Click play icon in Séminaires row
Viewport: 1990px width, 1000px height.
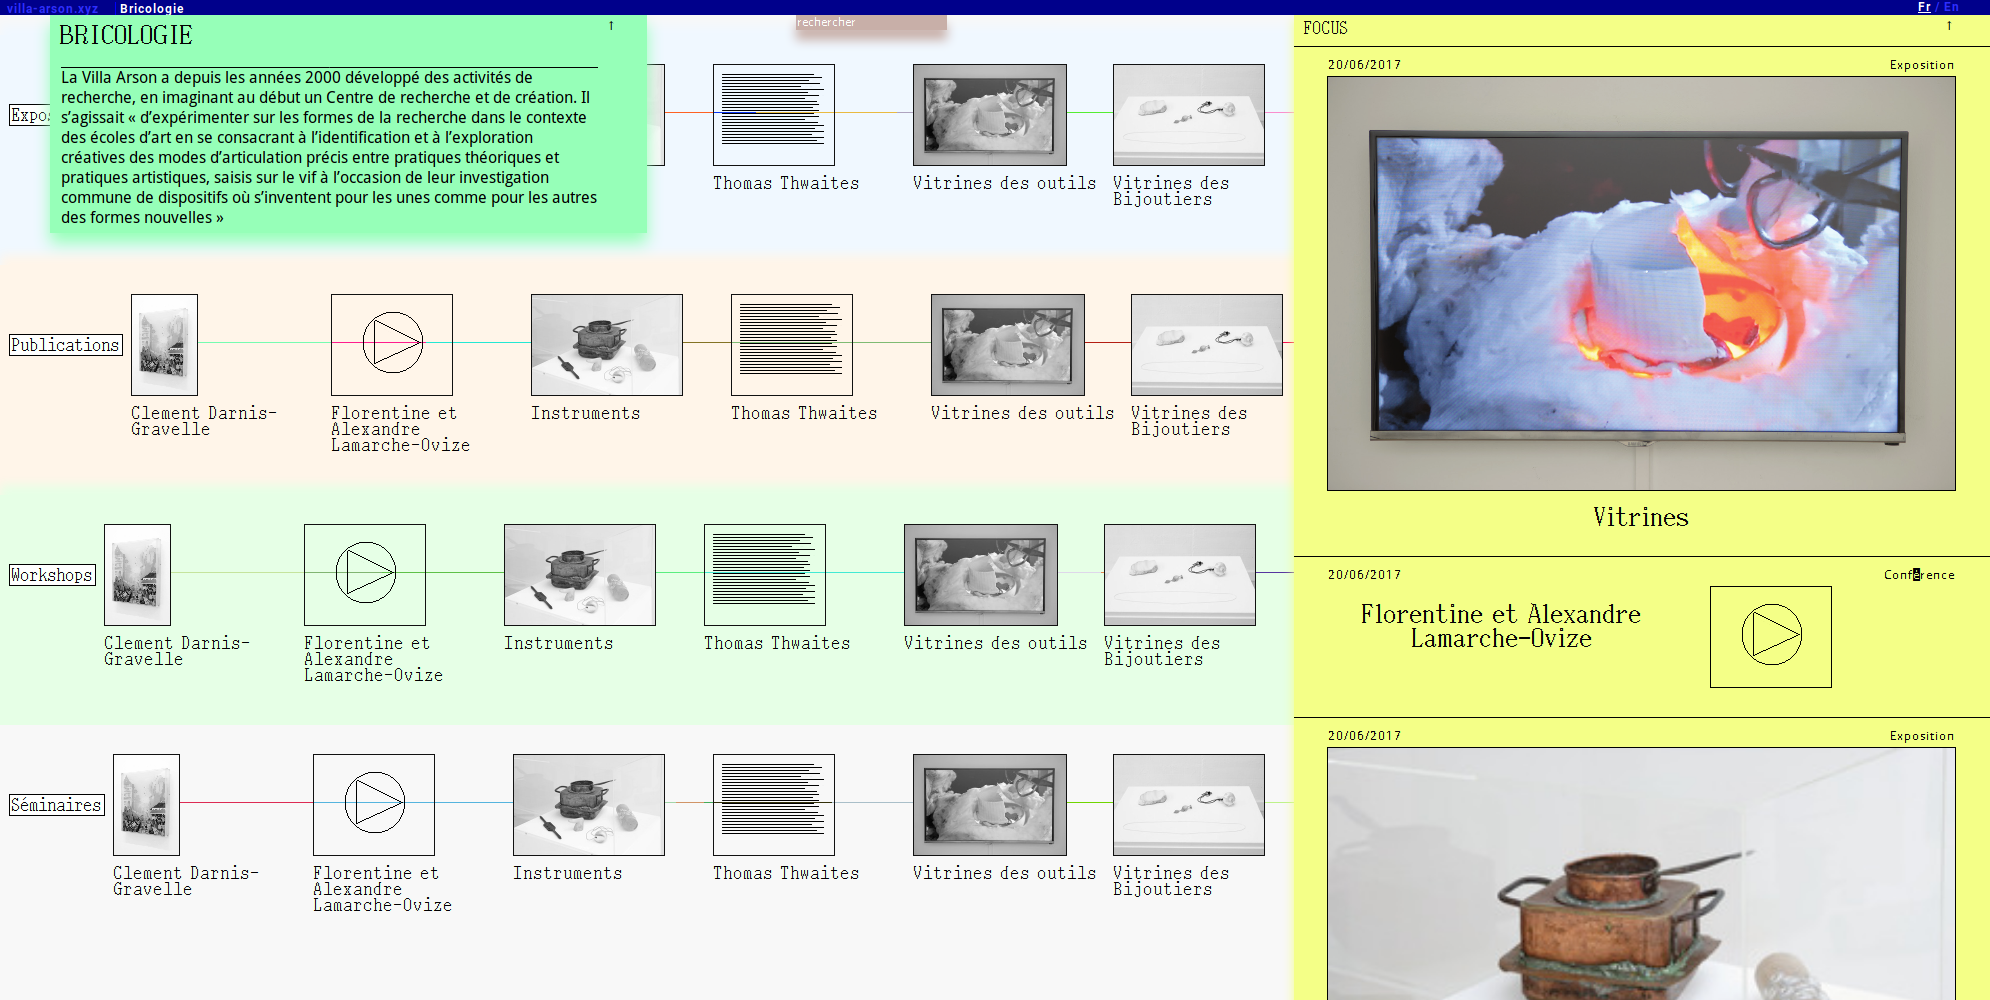coord(374,804)
